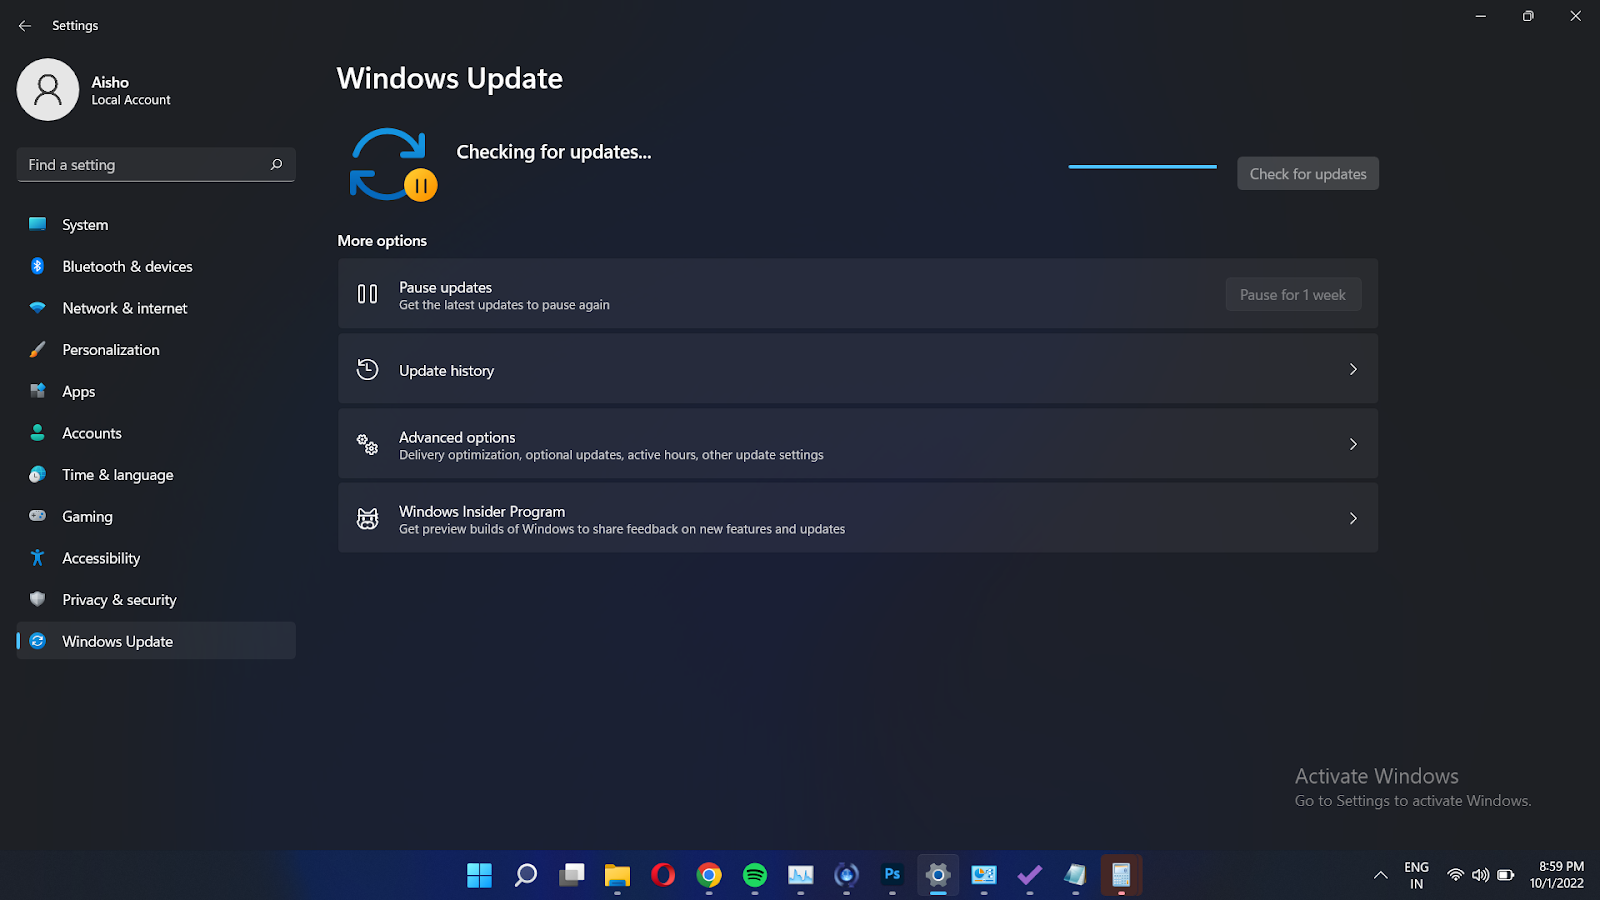Expand Windows Insider Program with its chevron

(x=1353, y=518)
